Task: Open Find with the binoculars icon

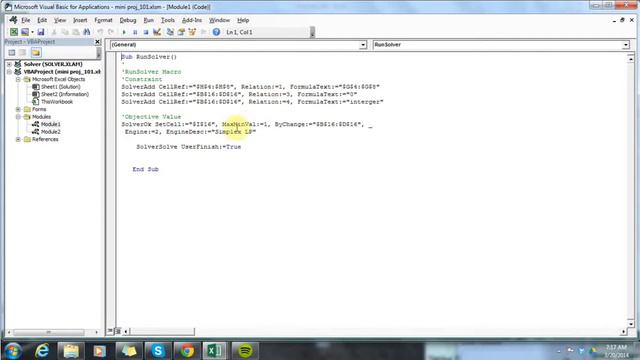Action: 87,32
